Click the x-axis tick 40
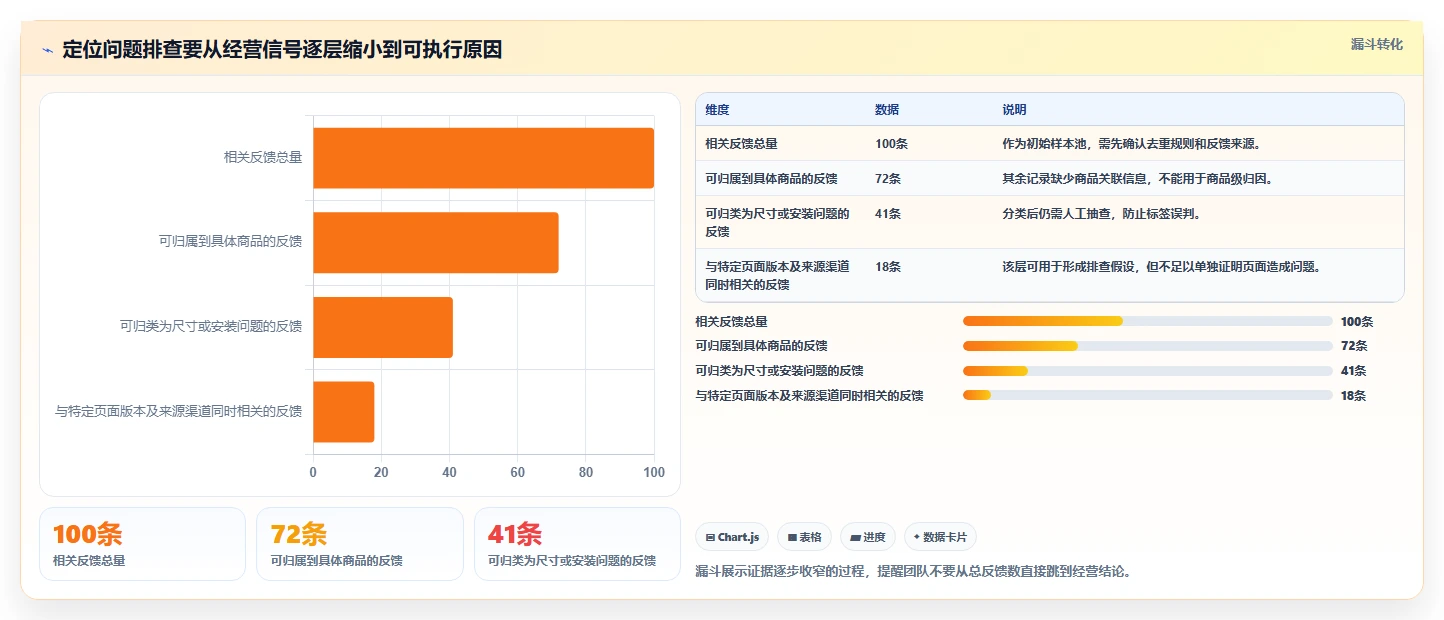 point(449,473)
